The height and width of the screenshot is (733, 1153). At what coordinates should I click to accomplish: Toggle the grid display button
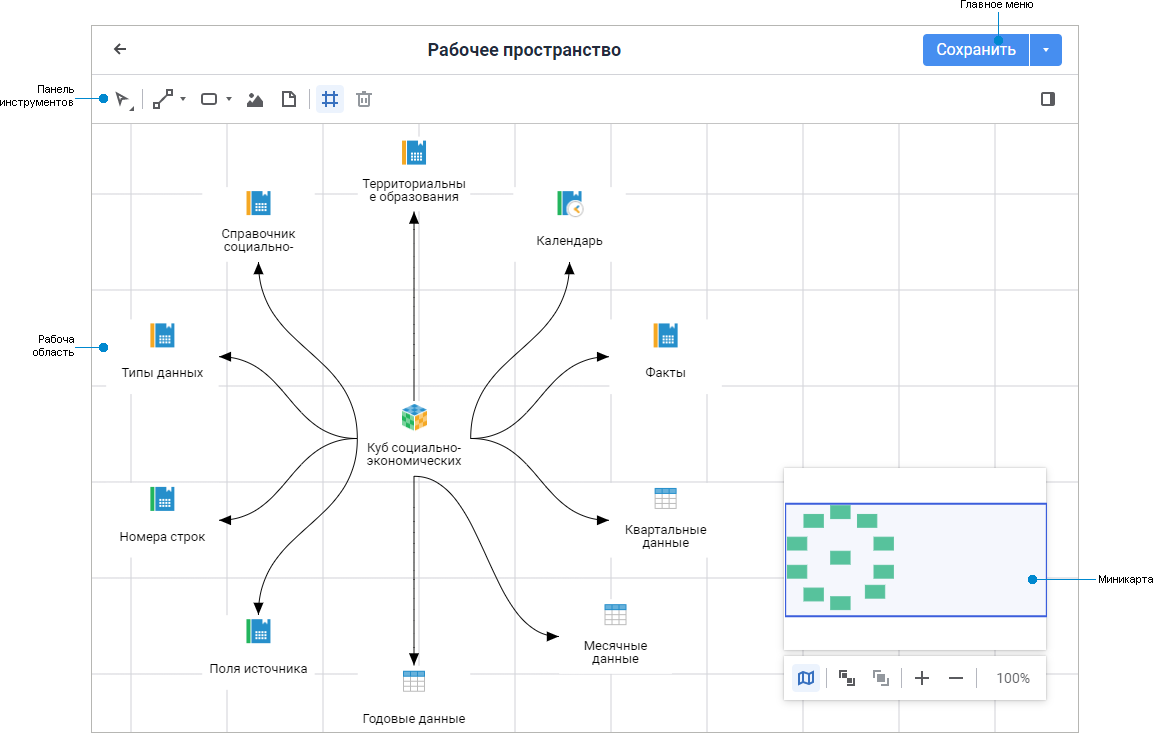[330, 99]
